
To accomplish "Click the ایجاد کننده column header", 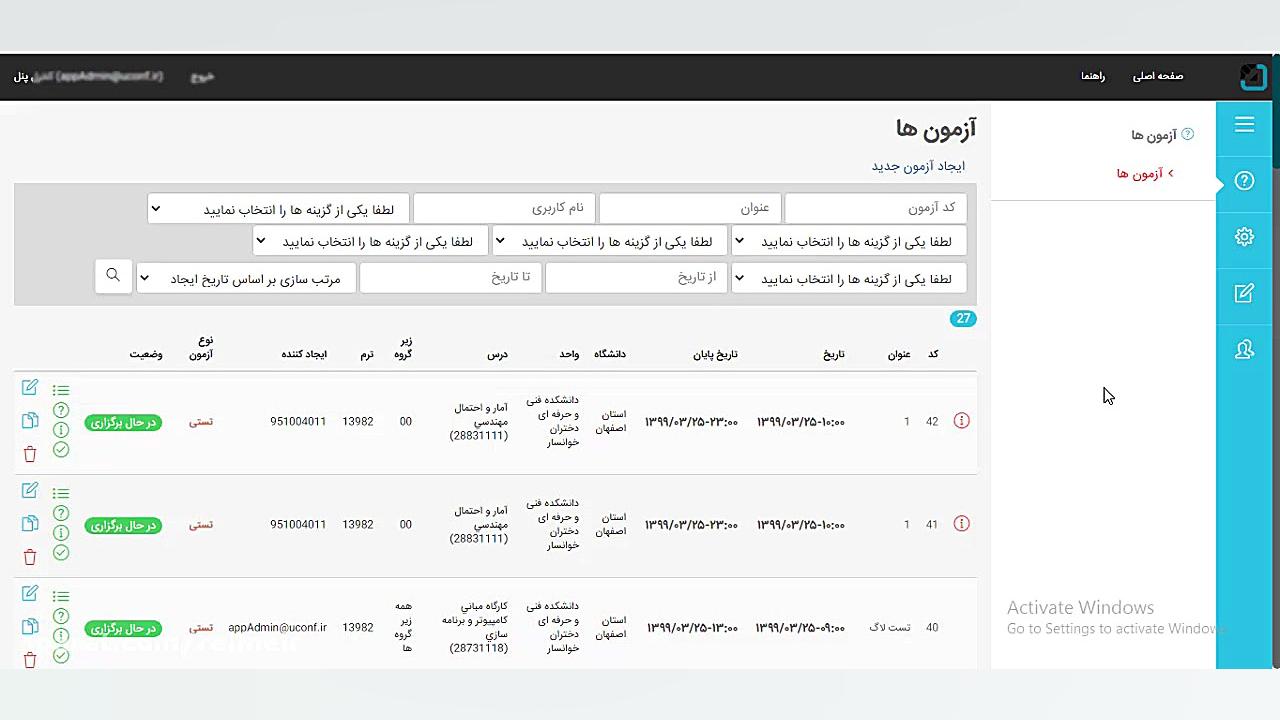I will [x=304, y=354].
